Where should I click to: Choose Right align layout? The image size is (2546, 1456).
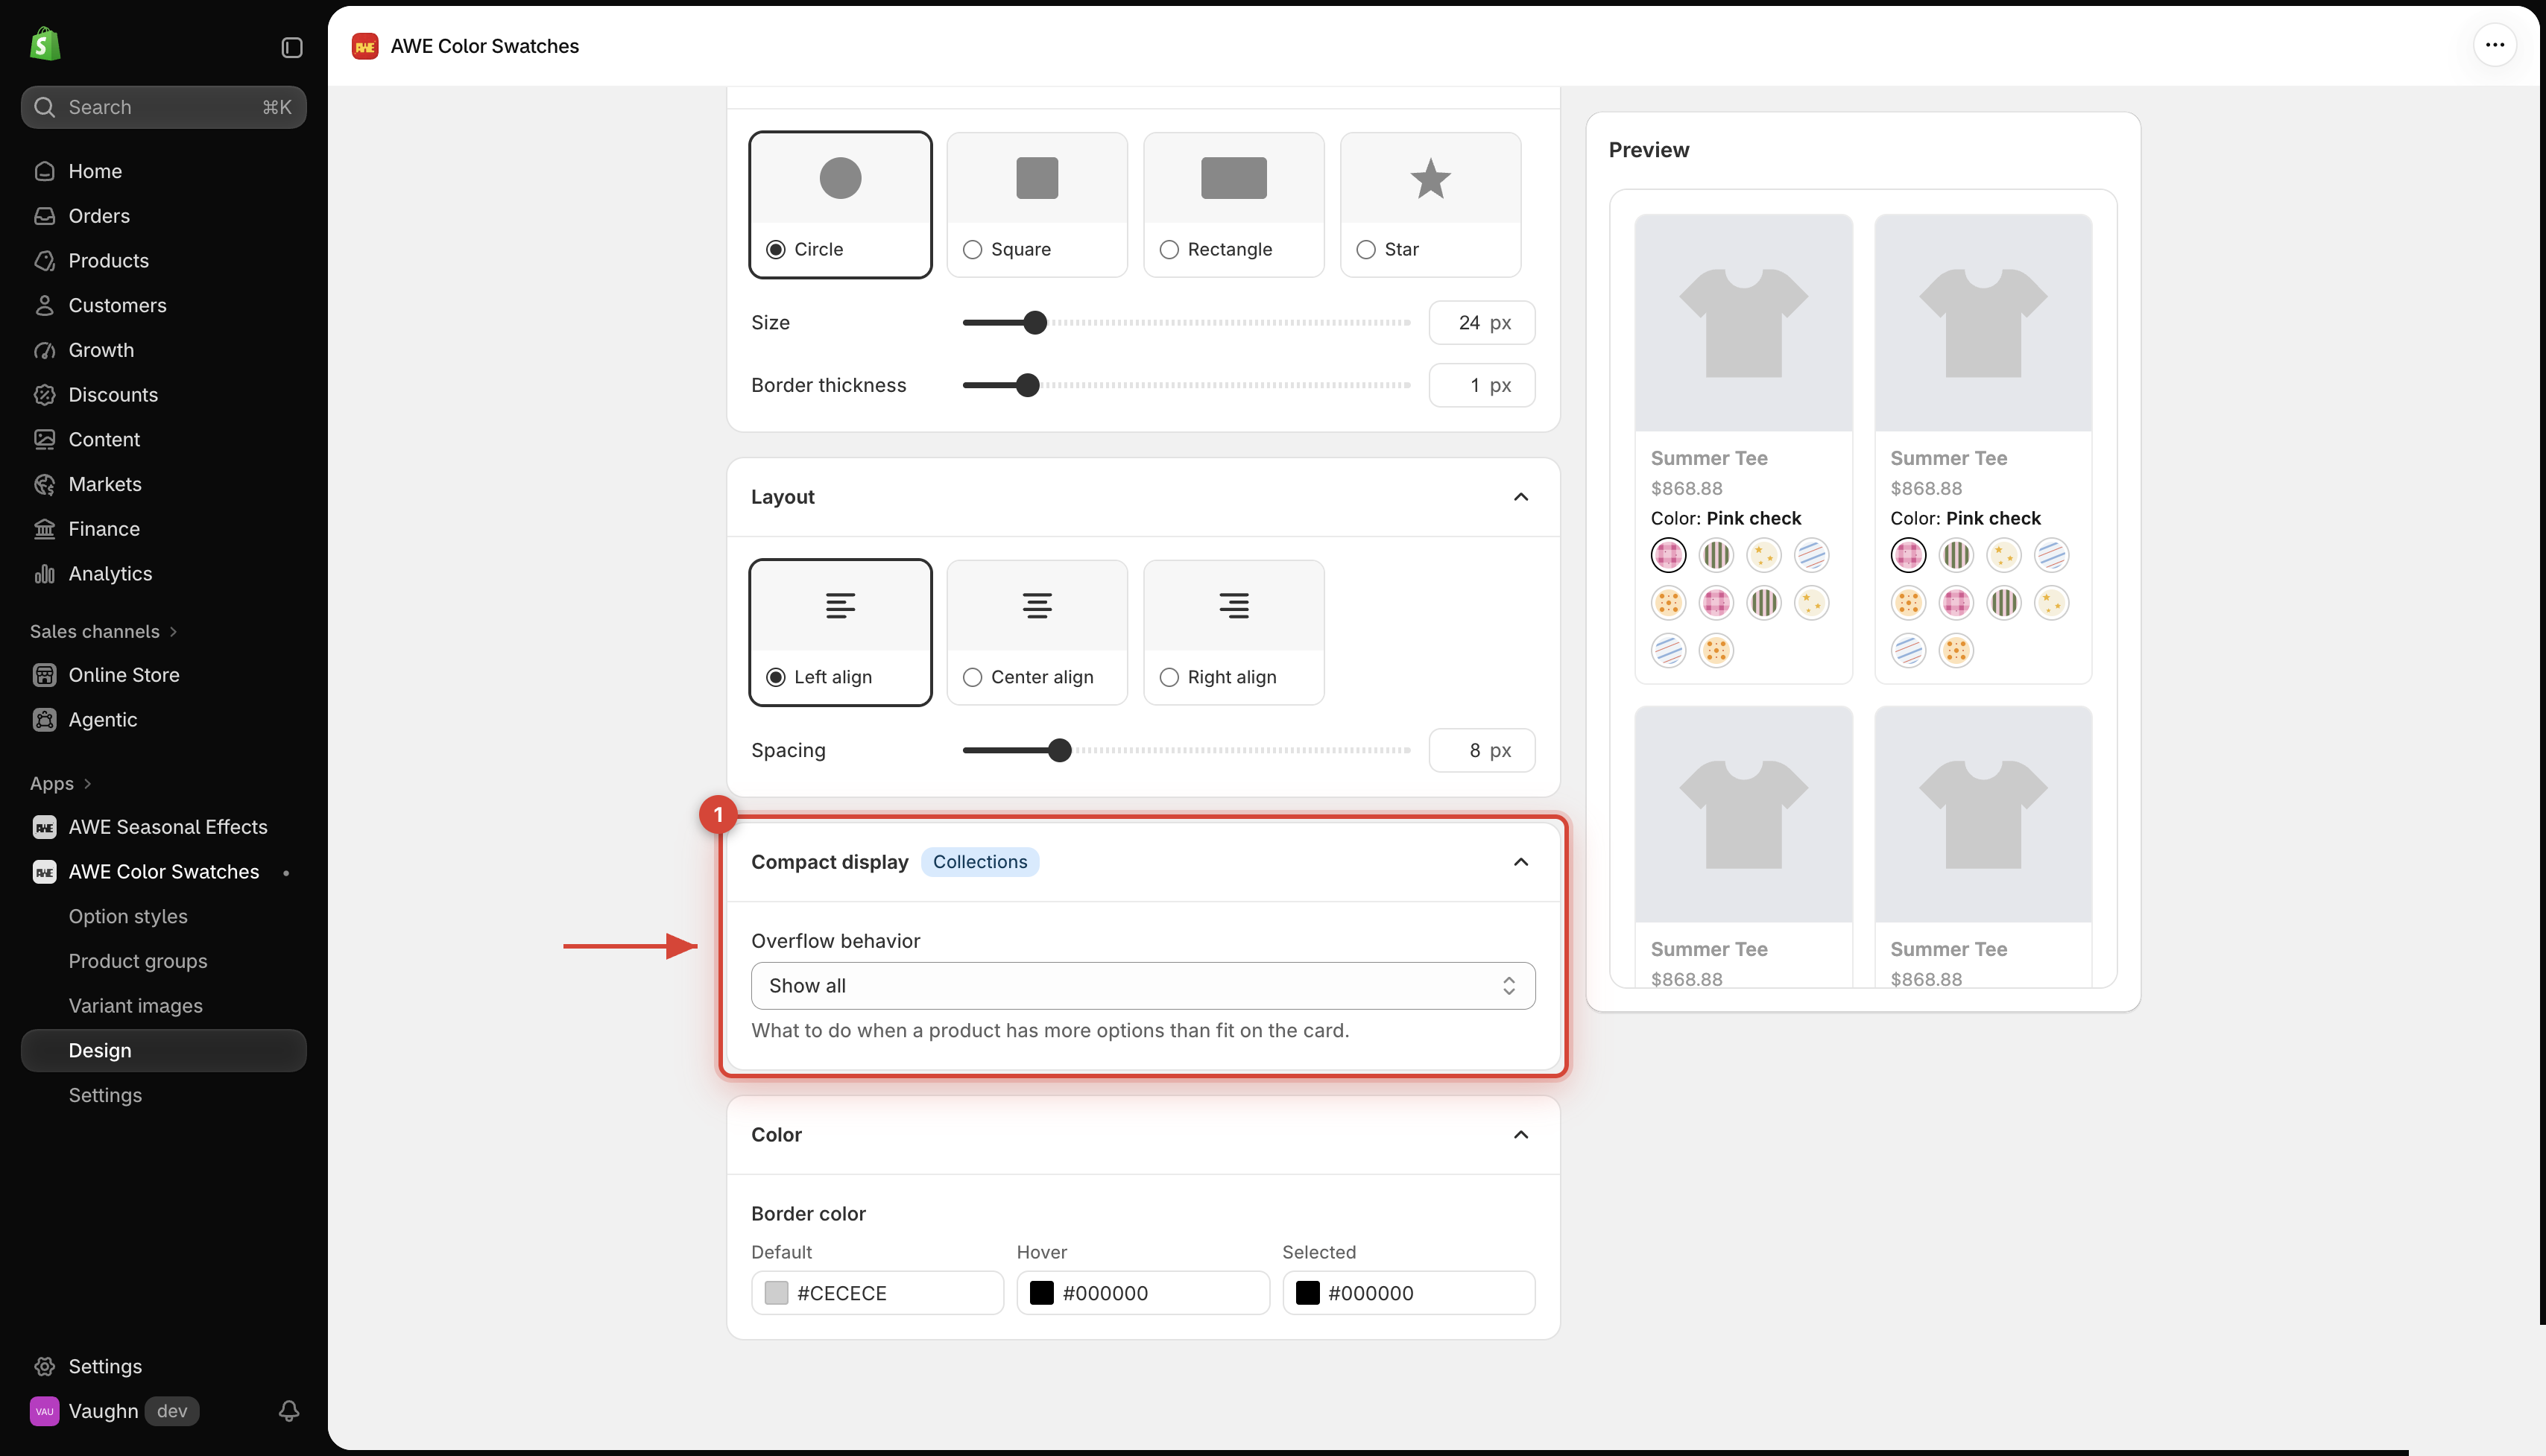coord(1234,632)
